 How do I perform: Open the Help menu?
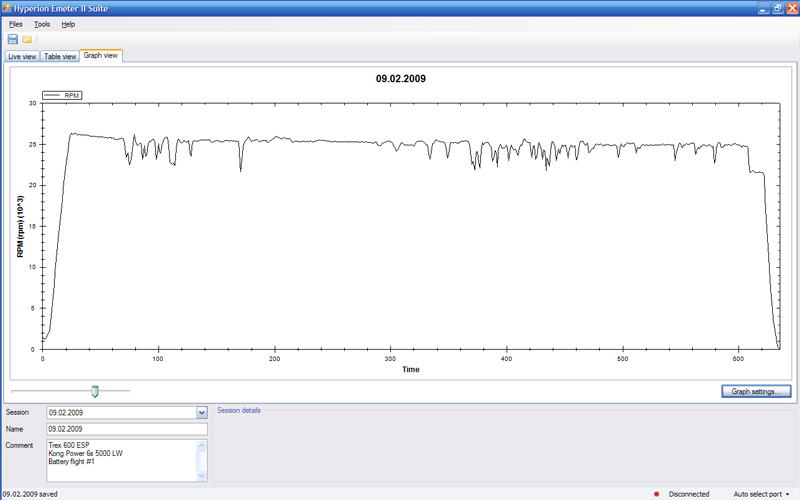tap(68, 23)
